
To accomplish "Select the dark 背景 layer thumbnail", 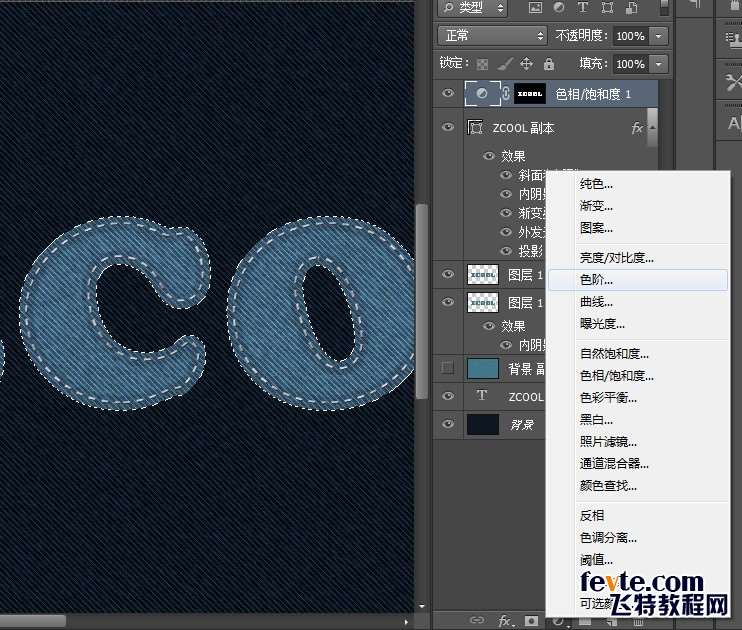I will [483, 424].
